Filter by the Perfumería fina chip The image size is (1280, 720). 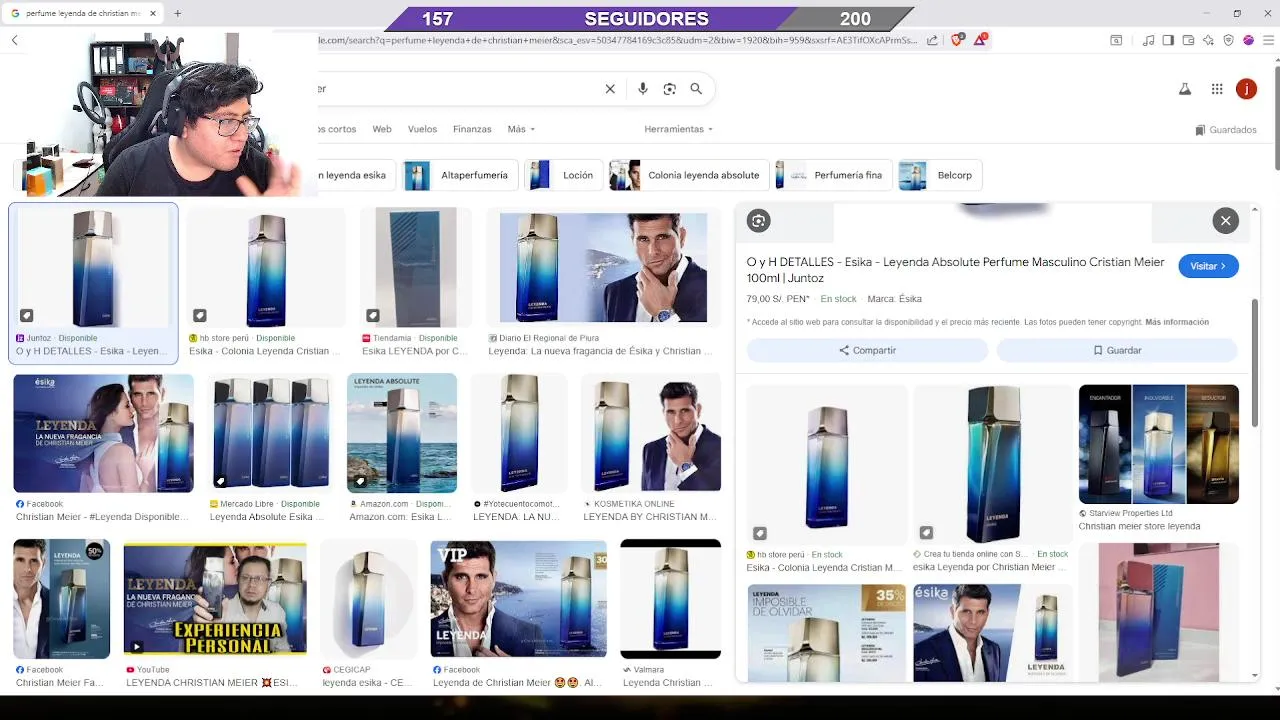coord(833,175)
